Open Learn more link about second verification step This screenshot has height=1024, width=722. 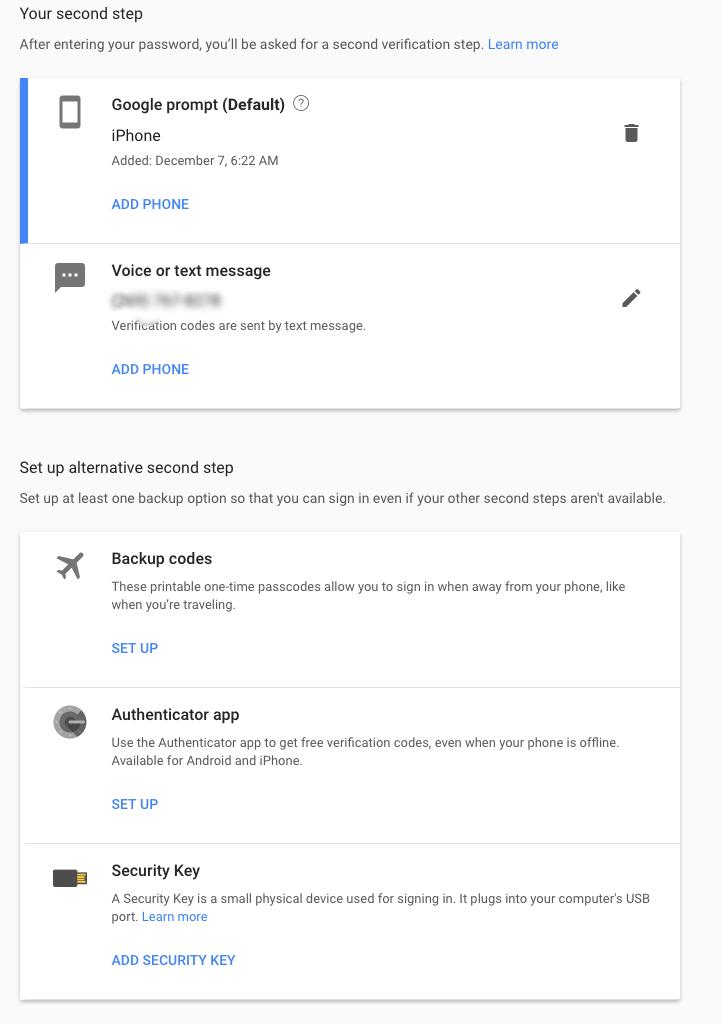point(523,44)
